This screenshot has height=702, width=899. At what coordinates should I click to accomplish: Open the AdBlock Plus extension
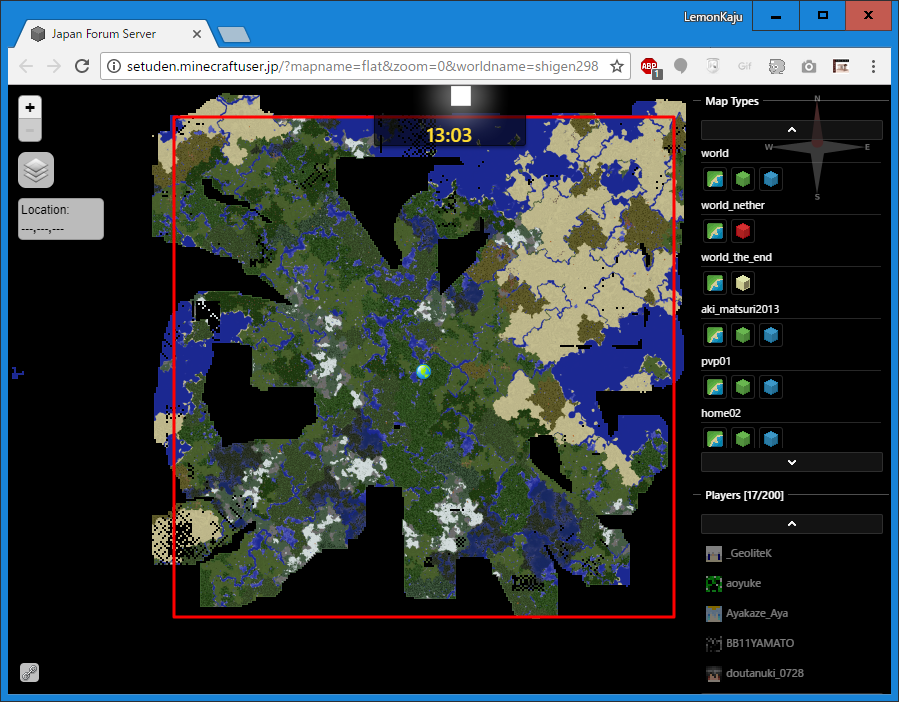point(650,66)
